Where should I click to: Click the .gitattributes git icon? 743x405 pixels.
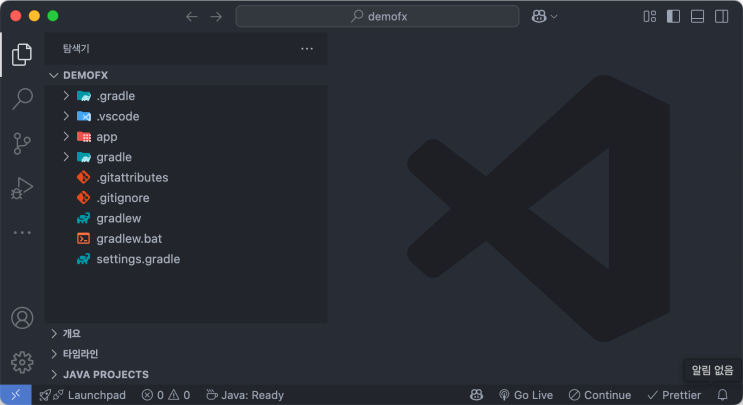(83, 177)
